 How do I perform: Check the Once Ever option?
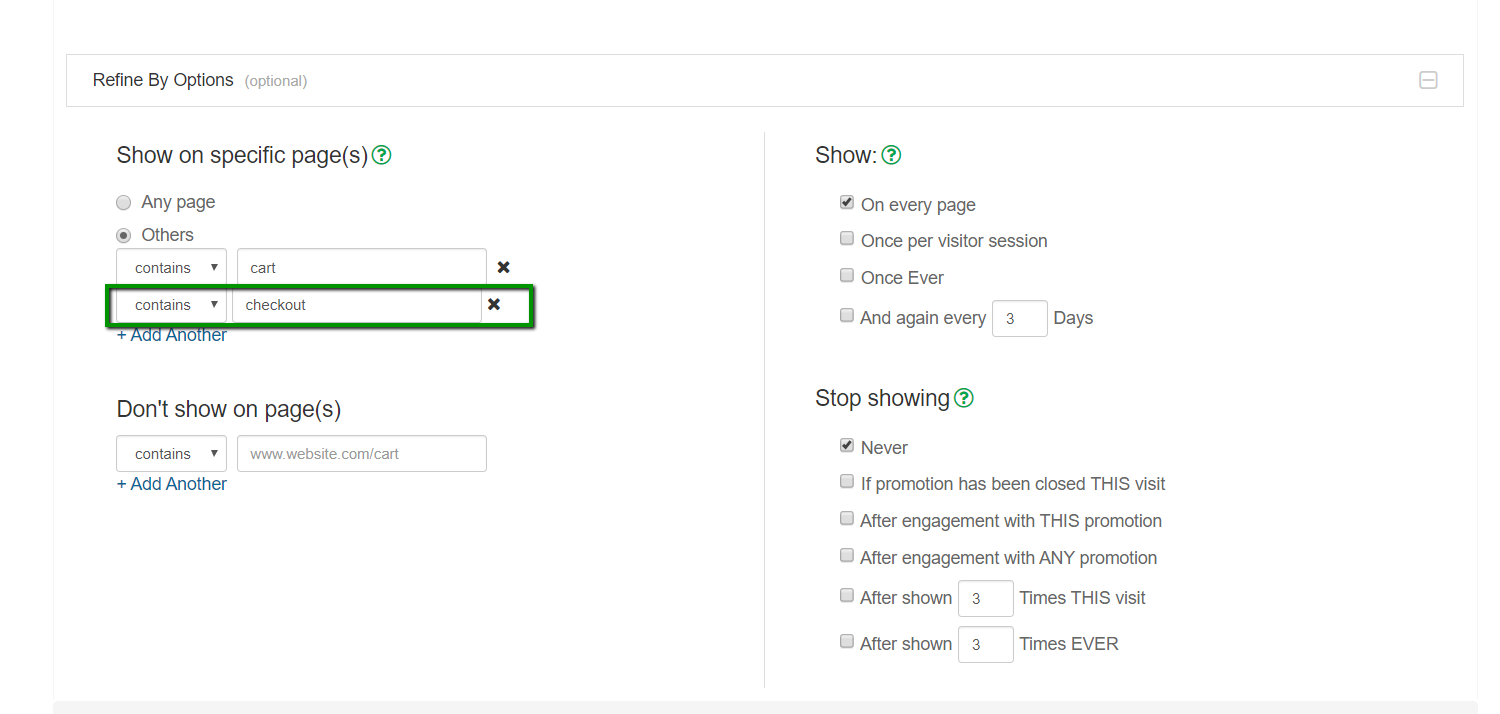(x=847, y=276)
